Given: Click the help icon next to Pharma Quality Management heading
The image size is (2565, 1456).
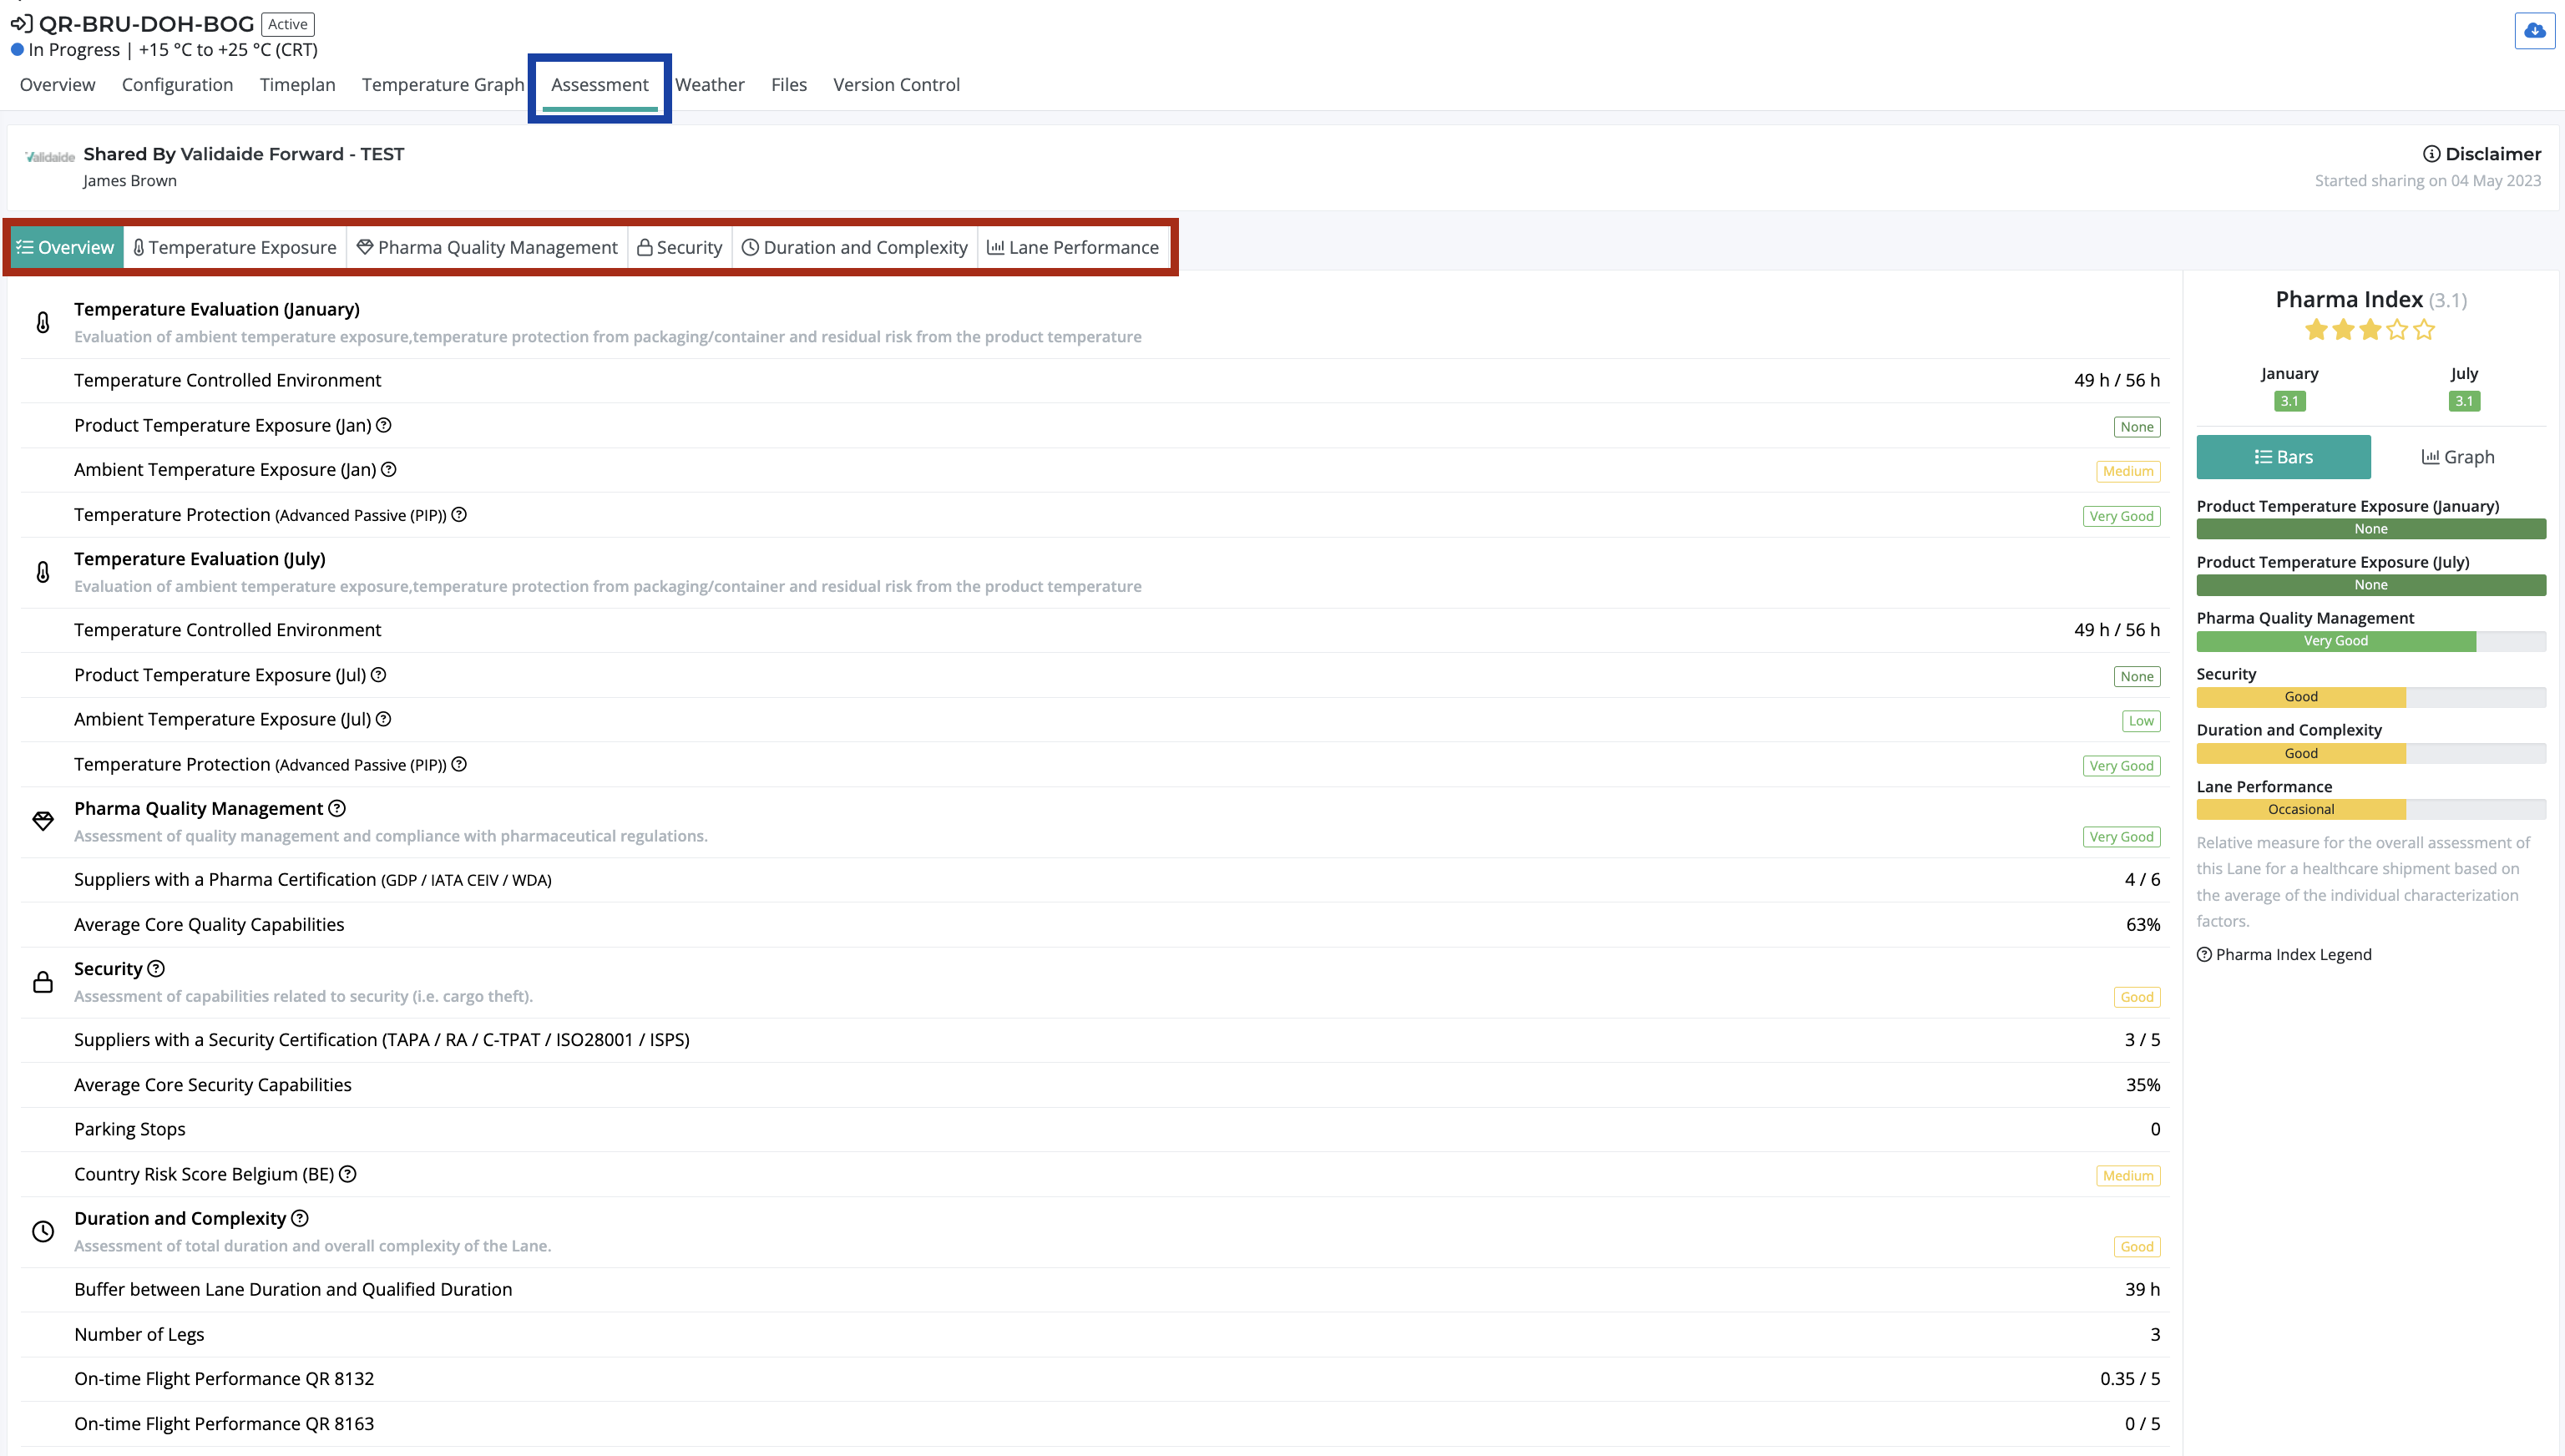Looking at the screenshot, I should click(x=337, y=808).
